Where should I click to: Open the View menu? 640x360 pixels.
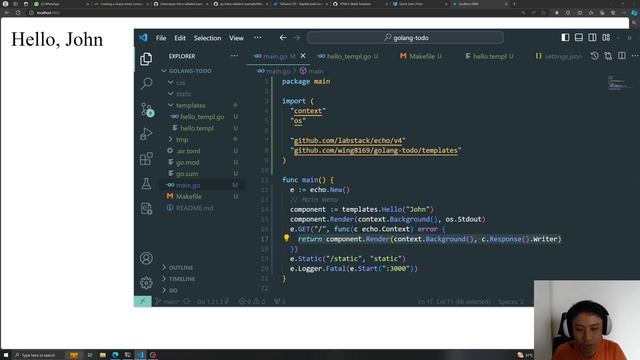coord(236,38)
